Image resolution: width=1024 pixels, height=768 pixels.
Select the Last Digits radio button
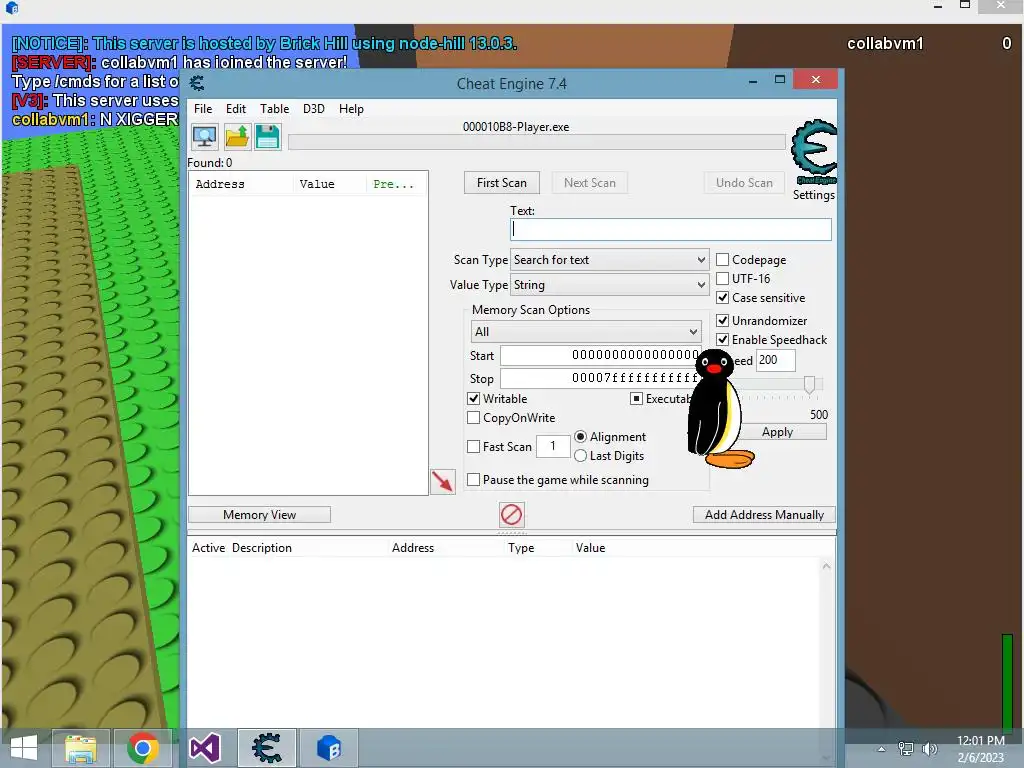coord(580,456)
